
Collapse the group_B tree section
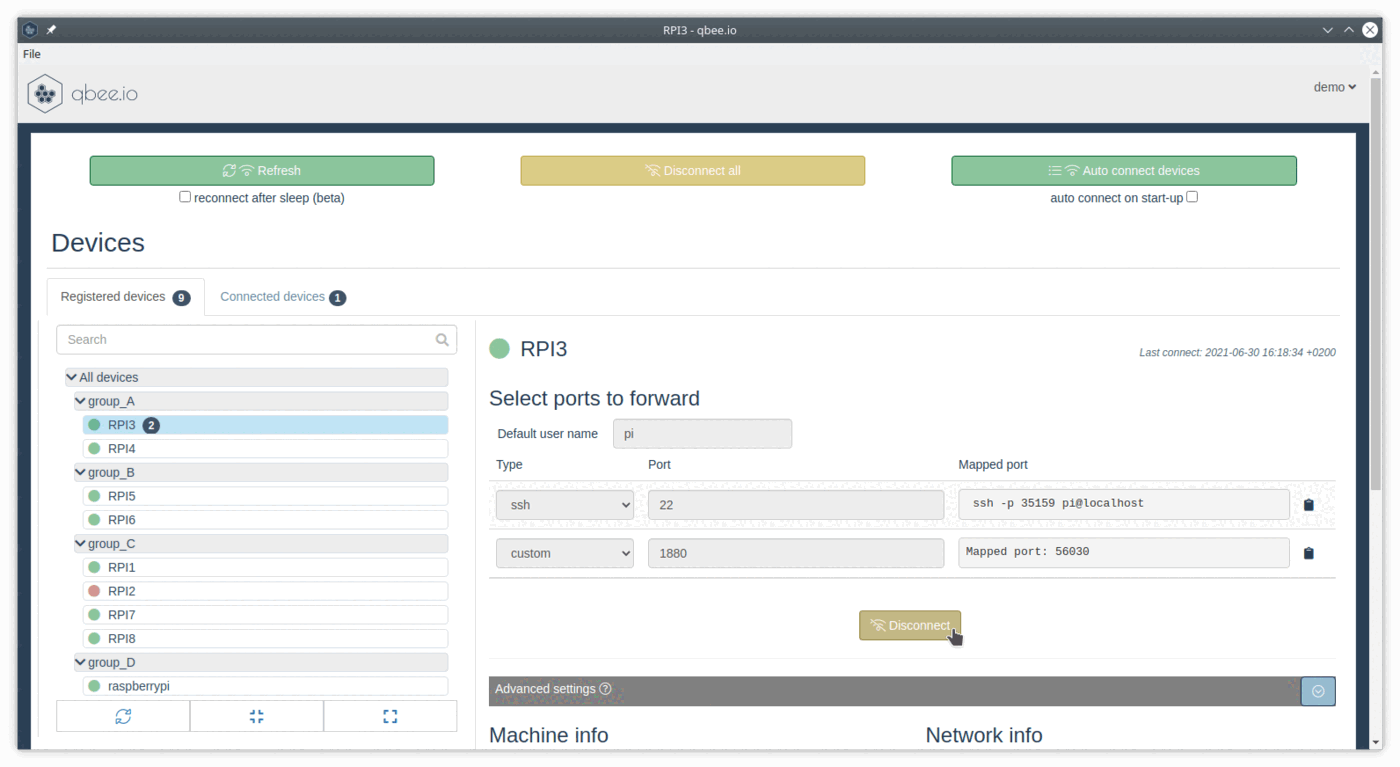click(79, 472)
